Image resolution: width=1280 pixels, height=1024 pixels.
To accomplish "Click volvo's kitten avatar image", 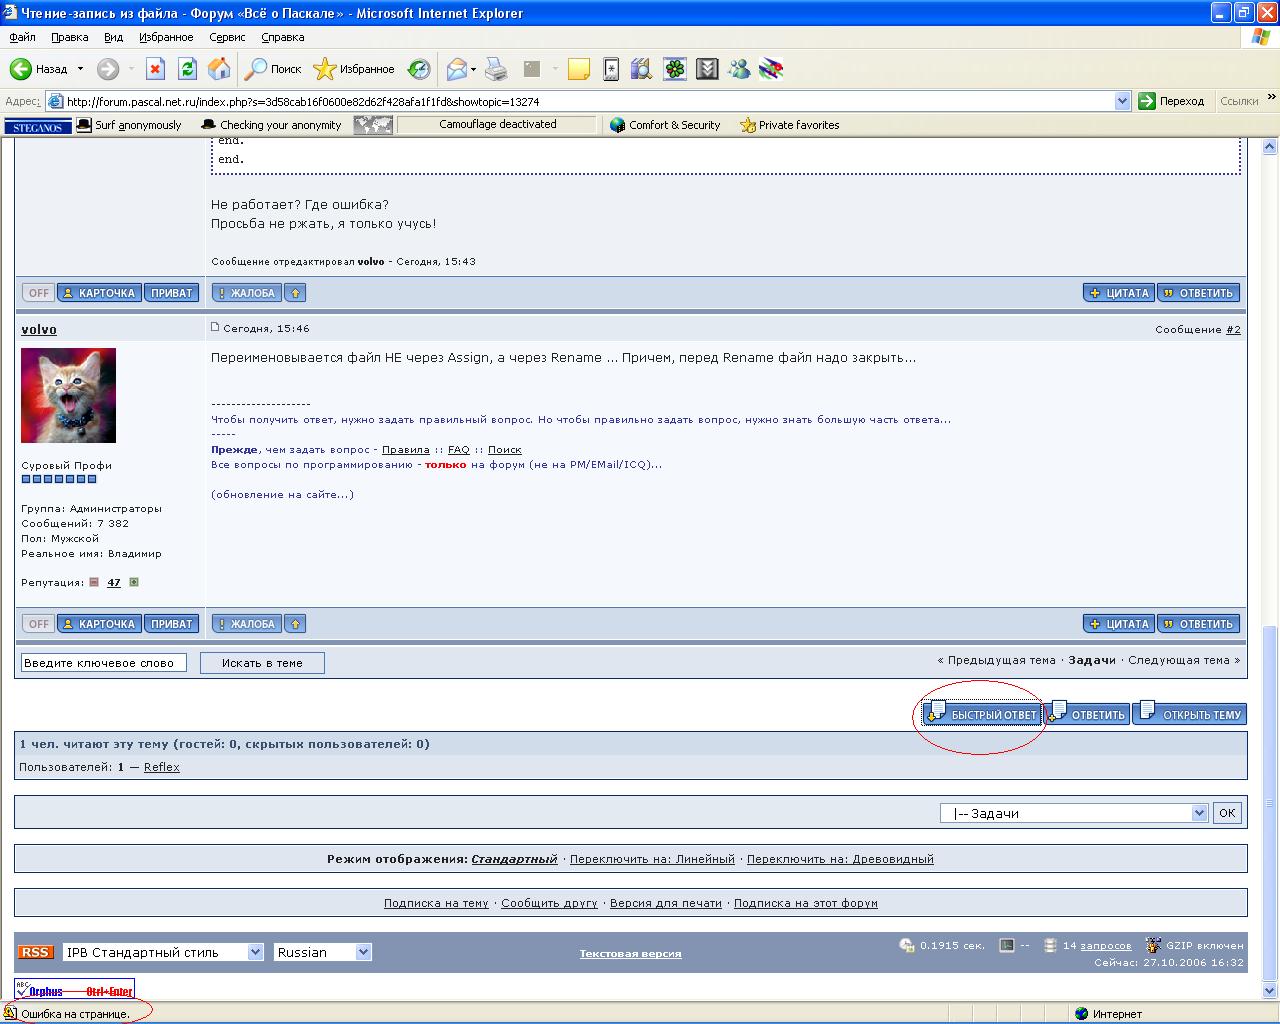I will (x=68, y=395).
